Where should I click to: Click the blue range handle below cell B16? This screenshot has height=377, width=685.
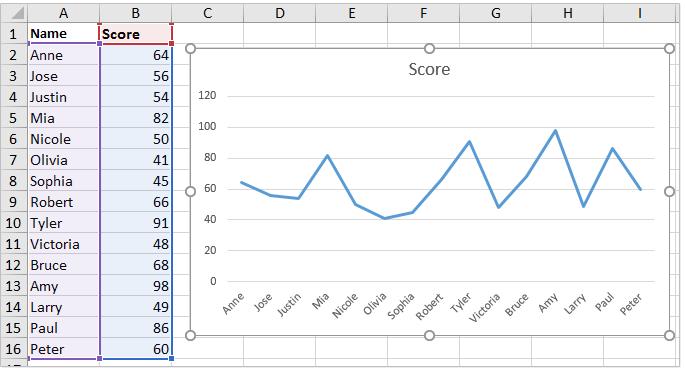tap(171, 359)
